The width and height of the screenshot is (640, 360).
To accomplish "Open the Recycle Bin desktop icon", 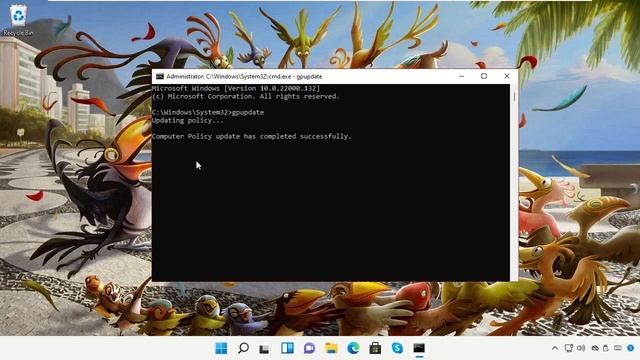I will (x=18, y=20).
